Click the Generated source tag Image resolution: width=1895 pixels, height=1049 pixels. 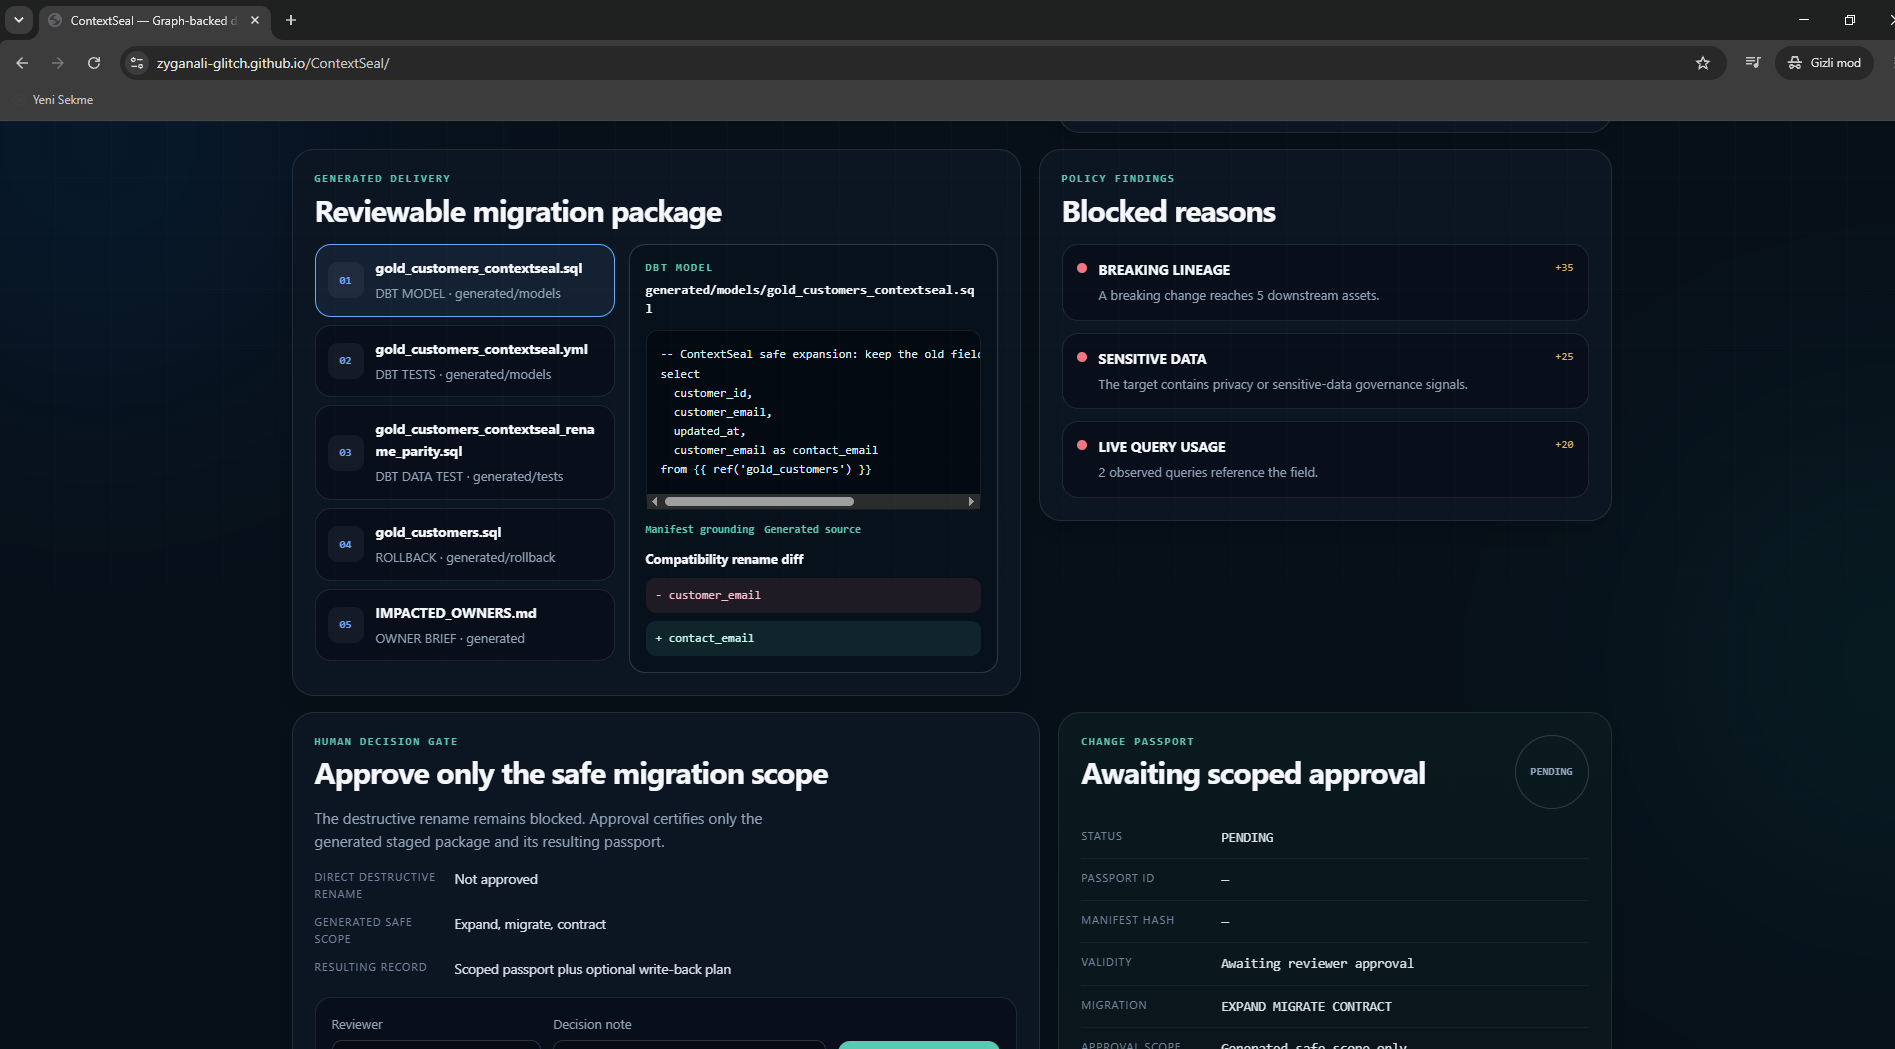(x=812, y=530)
